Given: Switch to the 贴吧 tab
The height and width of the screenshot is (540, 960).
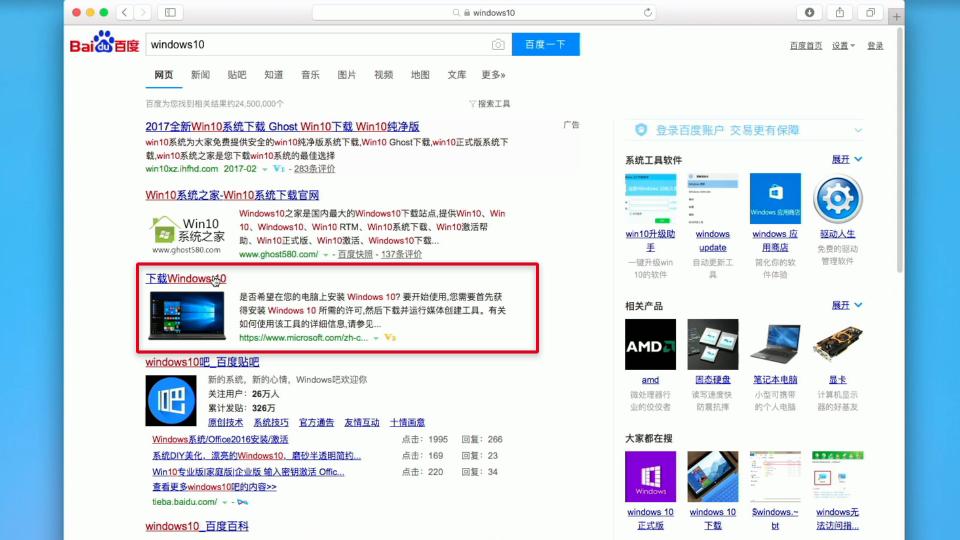Looking at the screenshot, I should tap(237, 75).
